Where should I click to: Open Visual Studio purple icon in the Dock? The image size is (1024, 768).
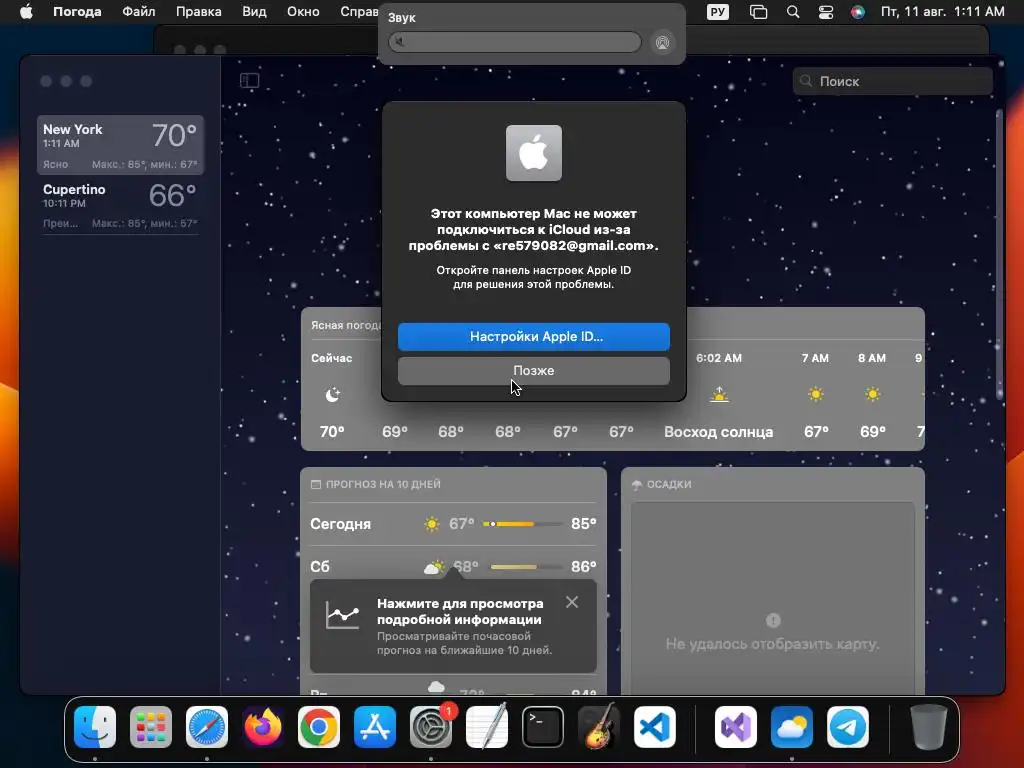(736, 726)
